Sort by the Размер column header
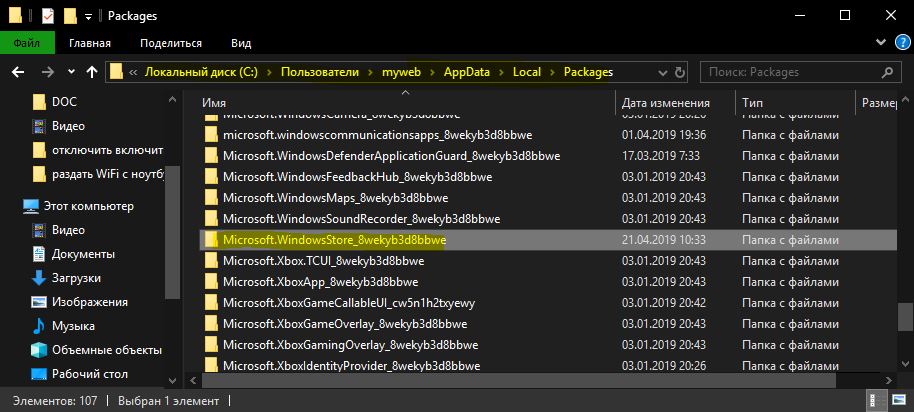Viewport: 914px width, 412px height. [877, 103]
